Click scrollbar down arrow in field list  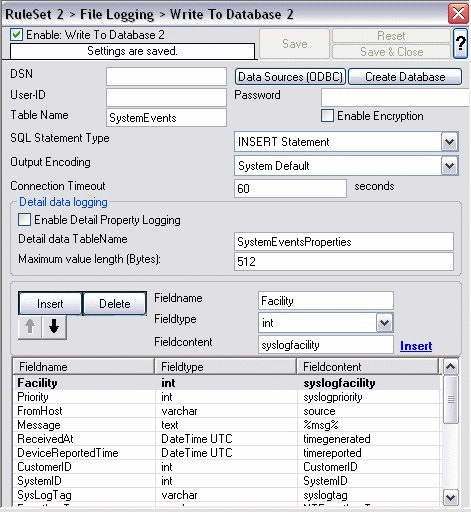(451, 497)
